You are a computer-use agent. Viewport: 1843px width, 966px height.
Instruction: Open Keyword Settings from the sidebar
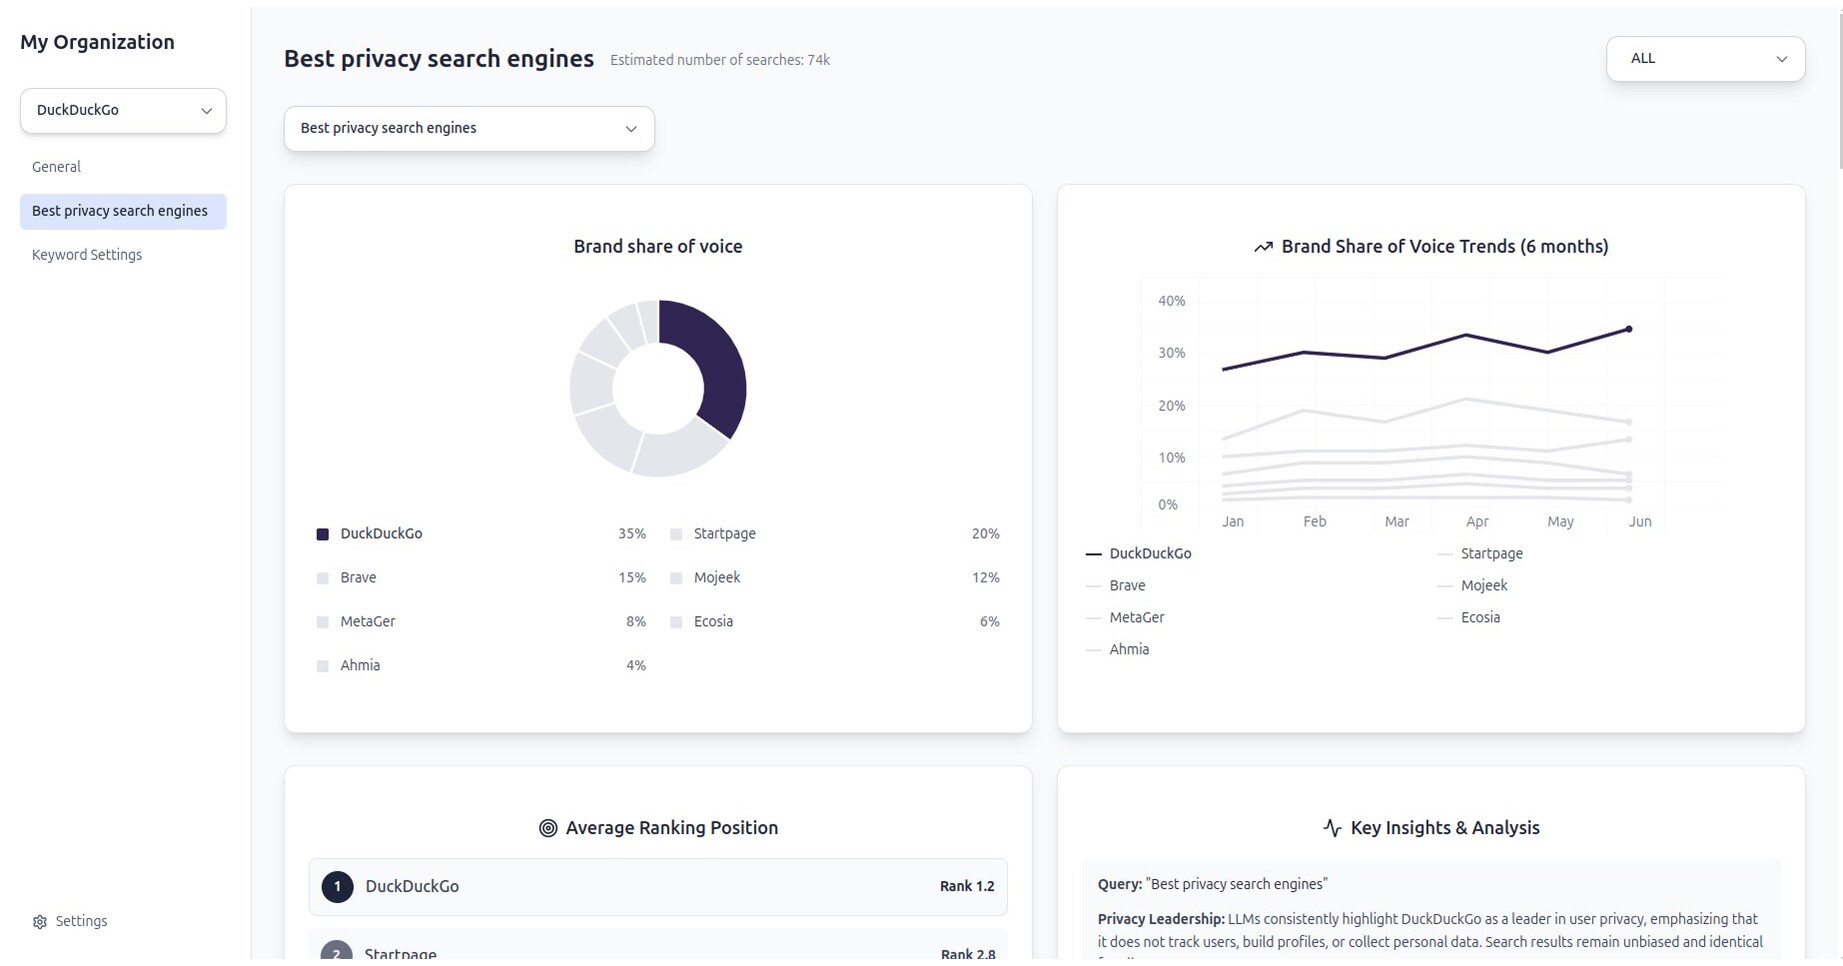(x=87, y=254)
